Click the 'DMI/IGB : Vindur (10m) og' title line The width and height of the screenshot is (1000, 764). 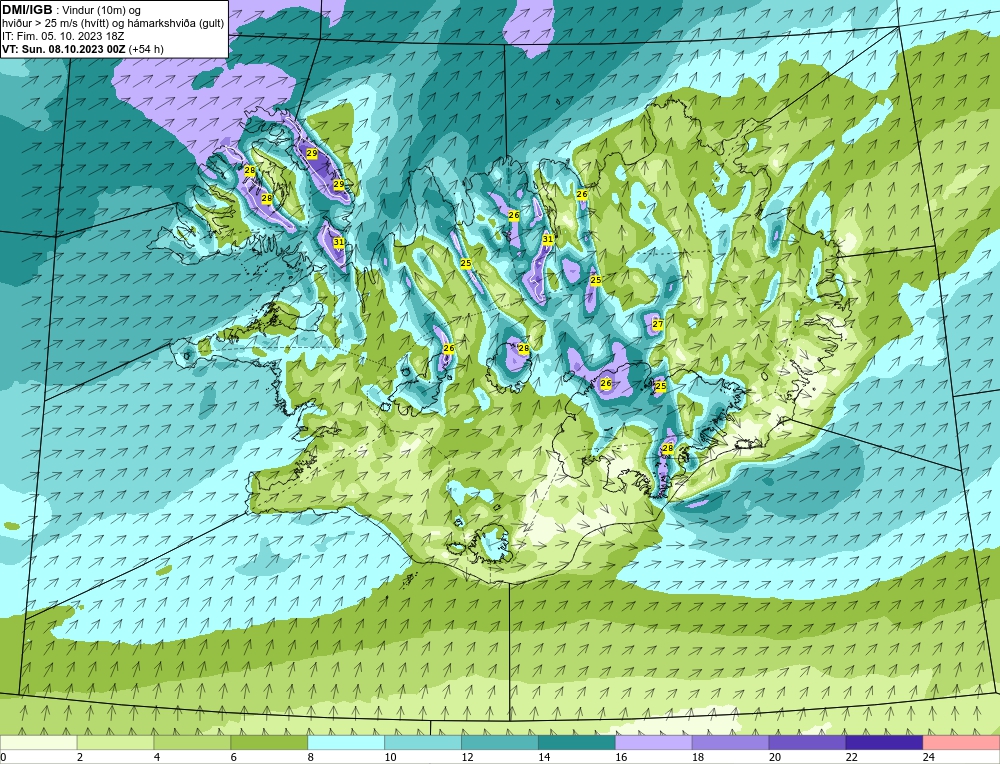[x=72, y=10]
